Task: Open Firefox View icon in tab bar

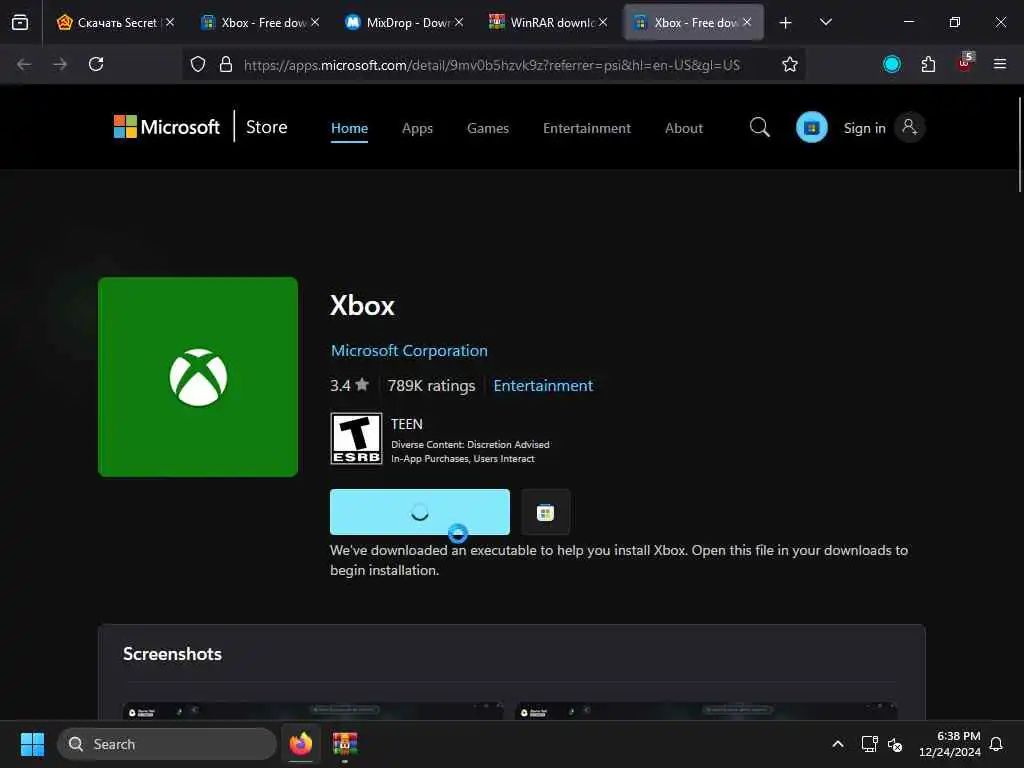Action: pos(20,22)
